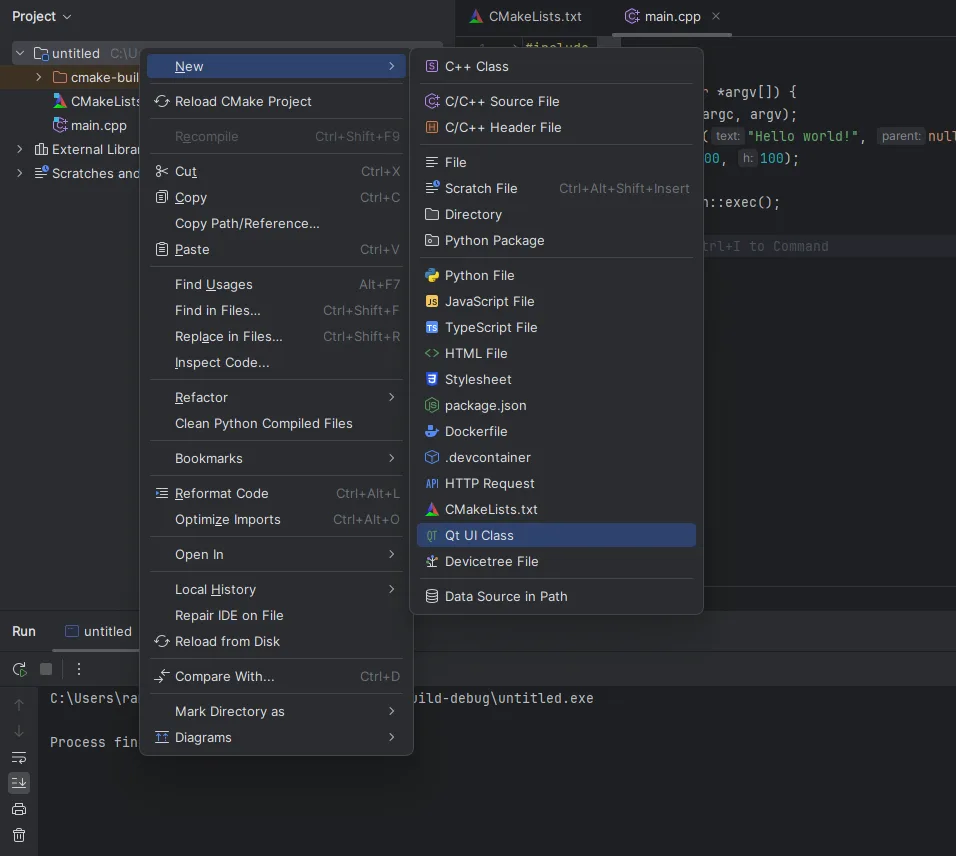Select Find Usages menu item
The width and height of the screenshot is (956, 856).
click(276, 285)
